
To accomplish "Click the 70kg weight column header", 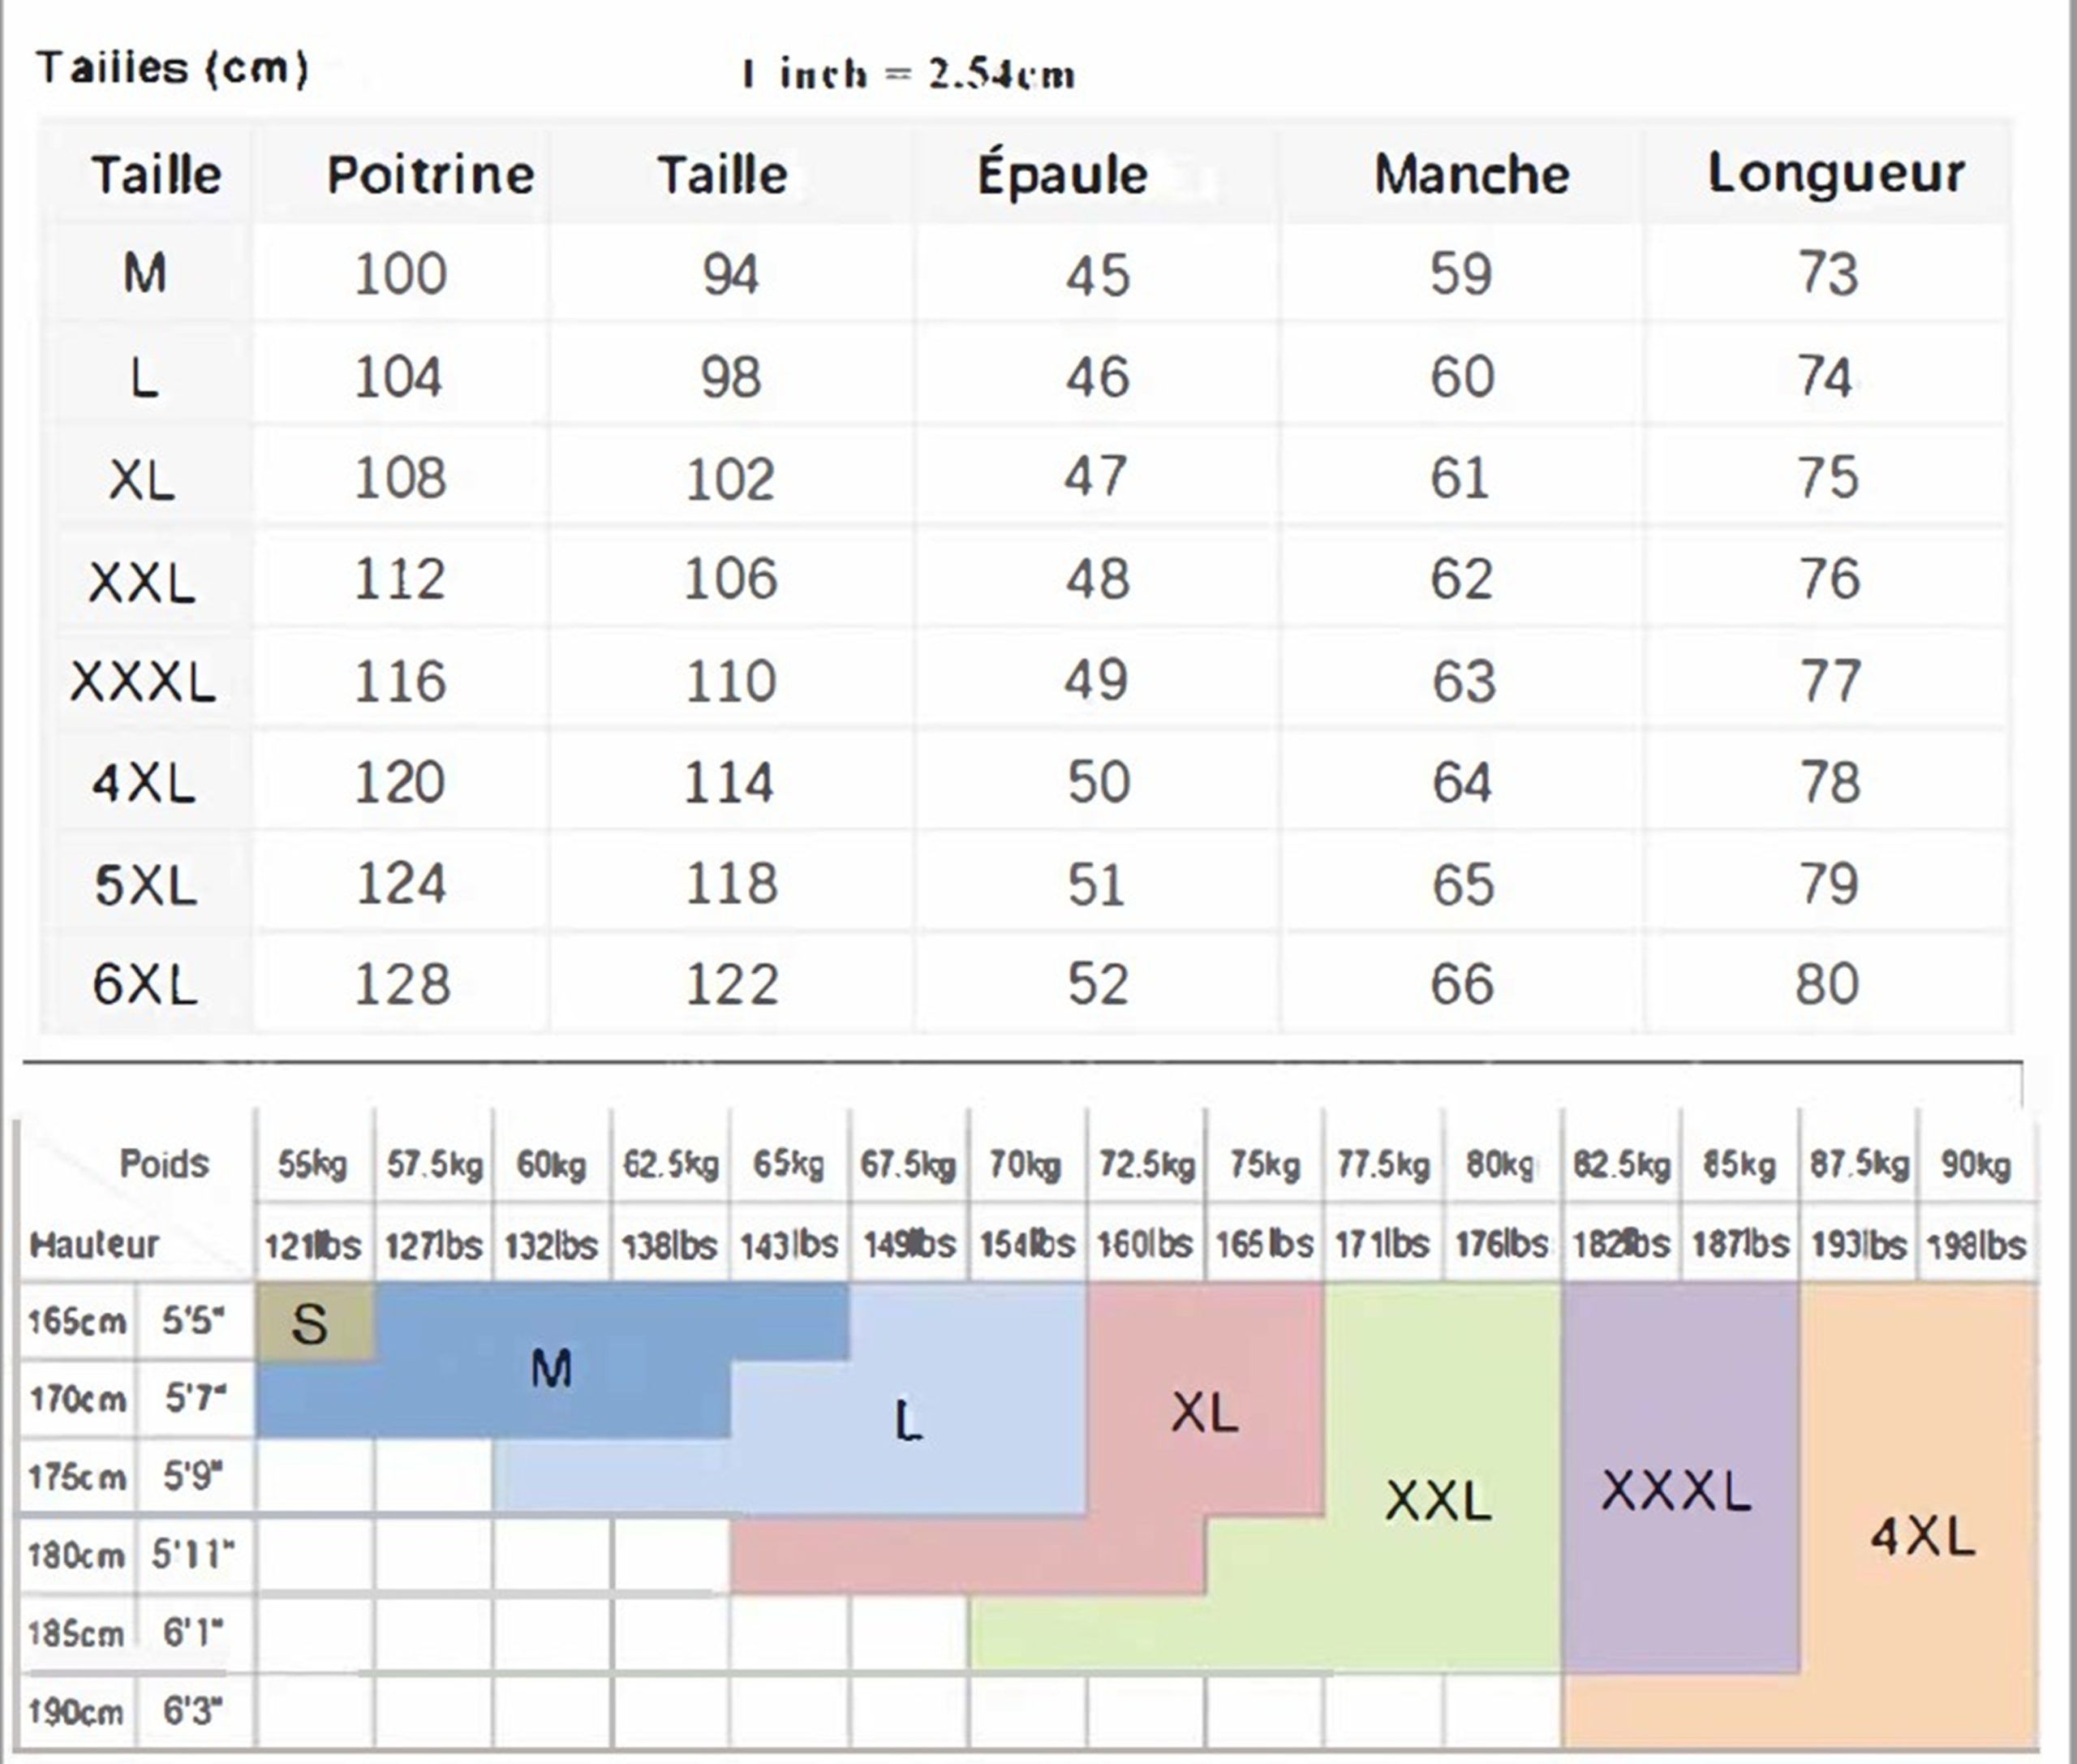I will pyautogui.click(x=1026, y=1165).
